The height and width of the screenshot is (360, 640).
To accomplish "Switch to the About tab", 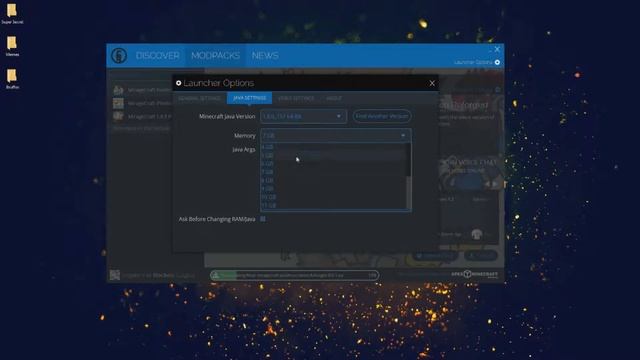I will pyautogui.click(x=333, y=98).
